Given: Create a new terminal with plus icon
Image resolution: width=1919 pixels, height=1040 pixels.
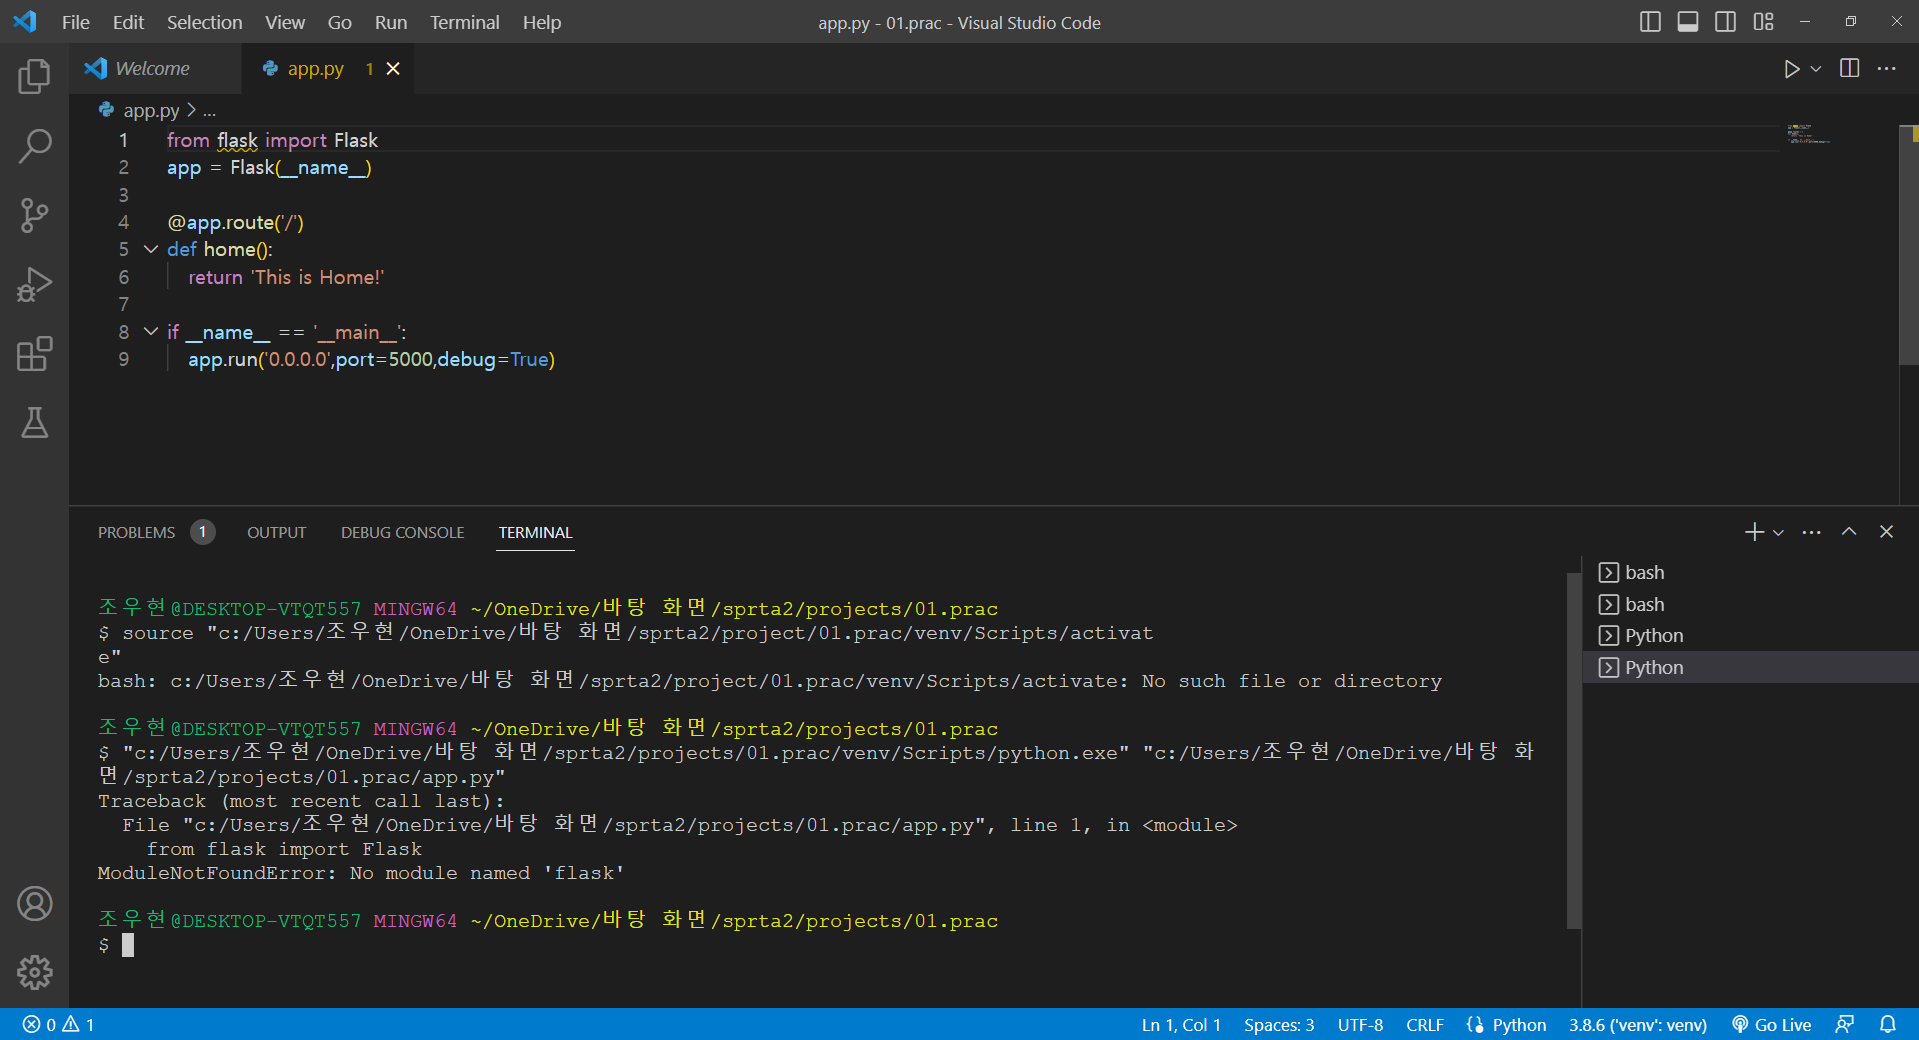Looking at the screenshot, I should point(1754,532).
